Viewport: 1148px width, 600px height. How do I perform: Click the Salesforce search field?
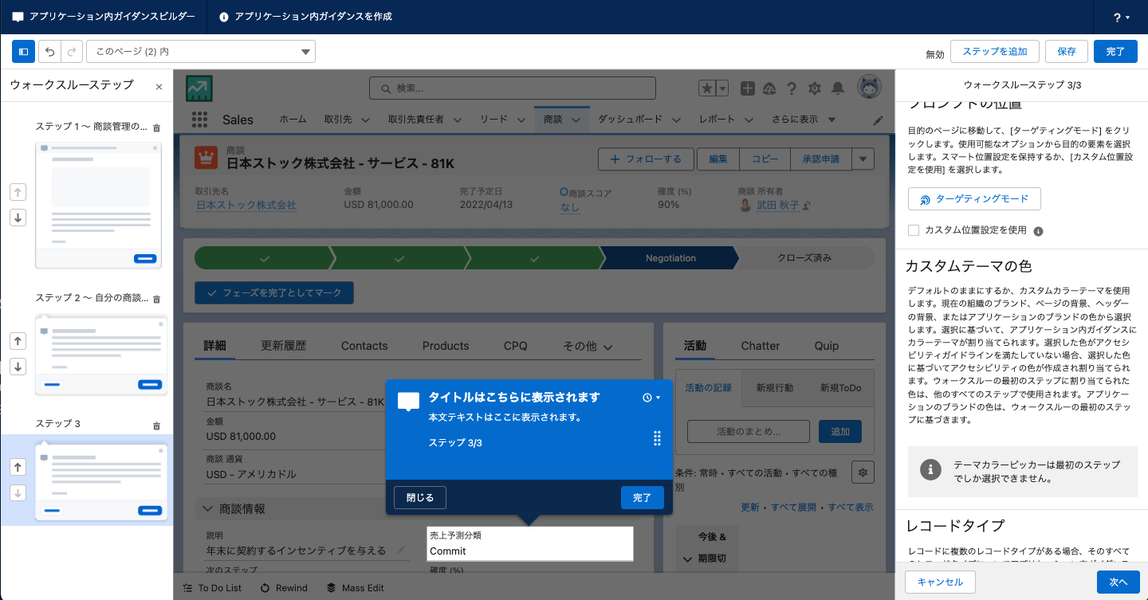[512, 88]
